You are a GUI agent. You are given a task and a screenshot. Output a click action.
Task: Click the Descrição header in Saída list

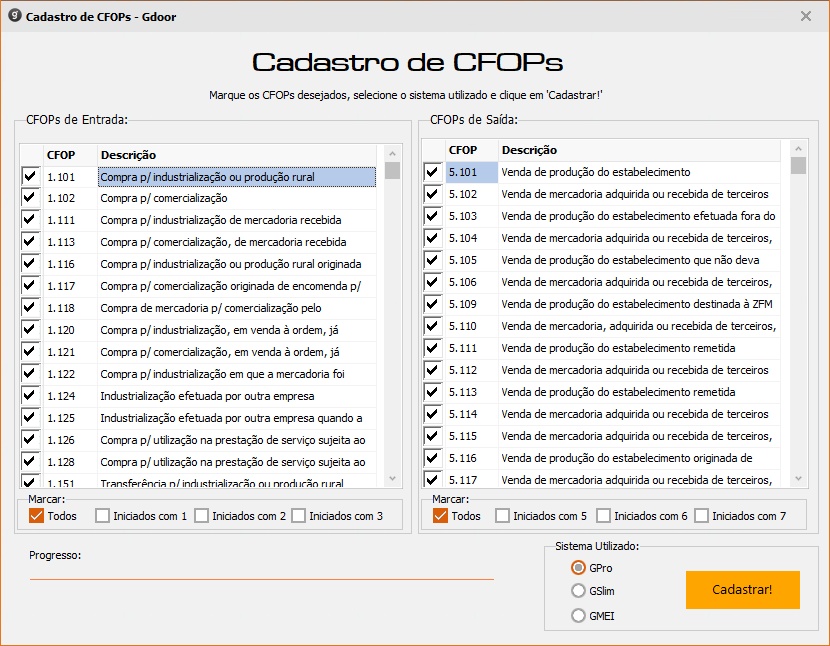coord(639,150)
